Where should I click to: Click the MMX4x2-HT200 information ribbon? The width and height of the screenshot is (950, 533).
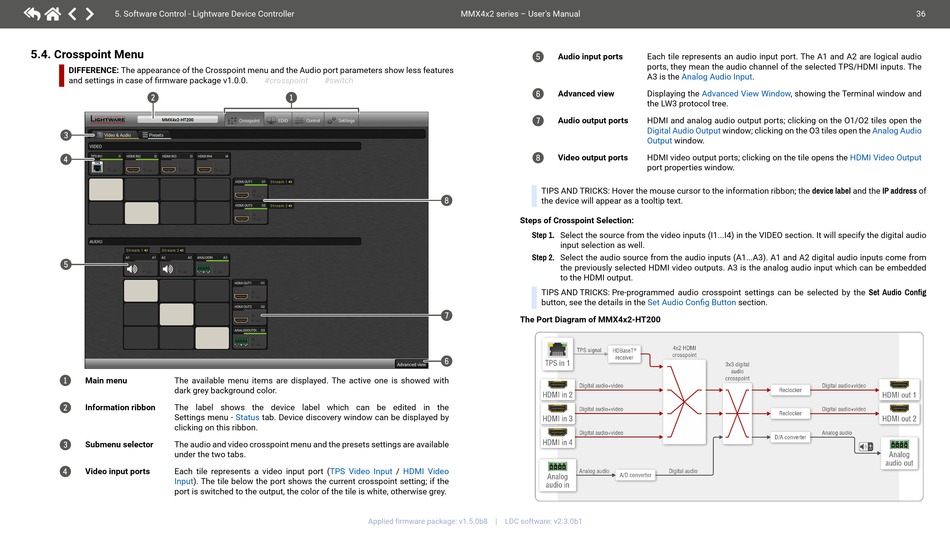pyautogui.click(x=178, y=119)
